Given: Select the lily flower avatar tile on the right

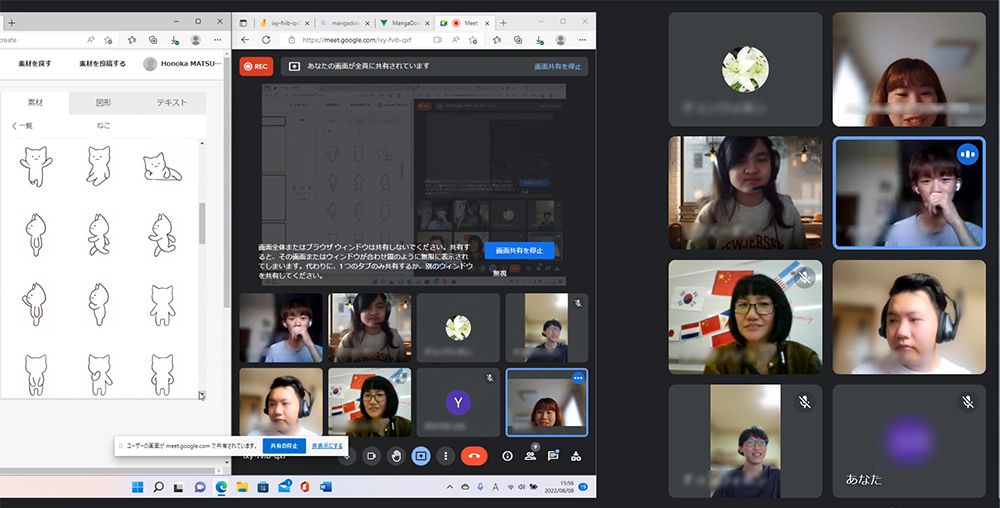Looking at the screenshot, I should pyautogui.click(x=745, y=69).
